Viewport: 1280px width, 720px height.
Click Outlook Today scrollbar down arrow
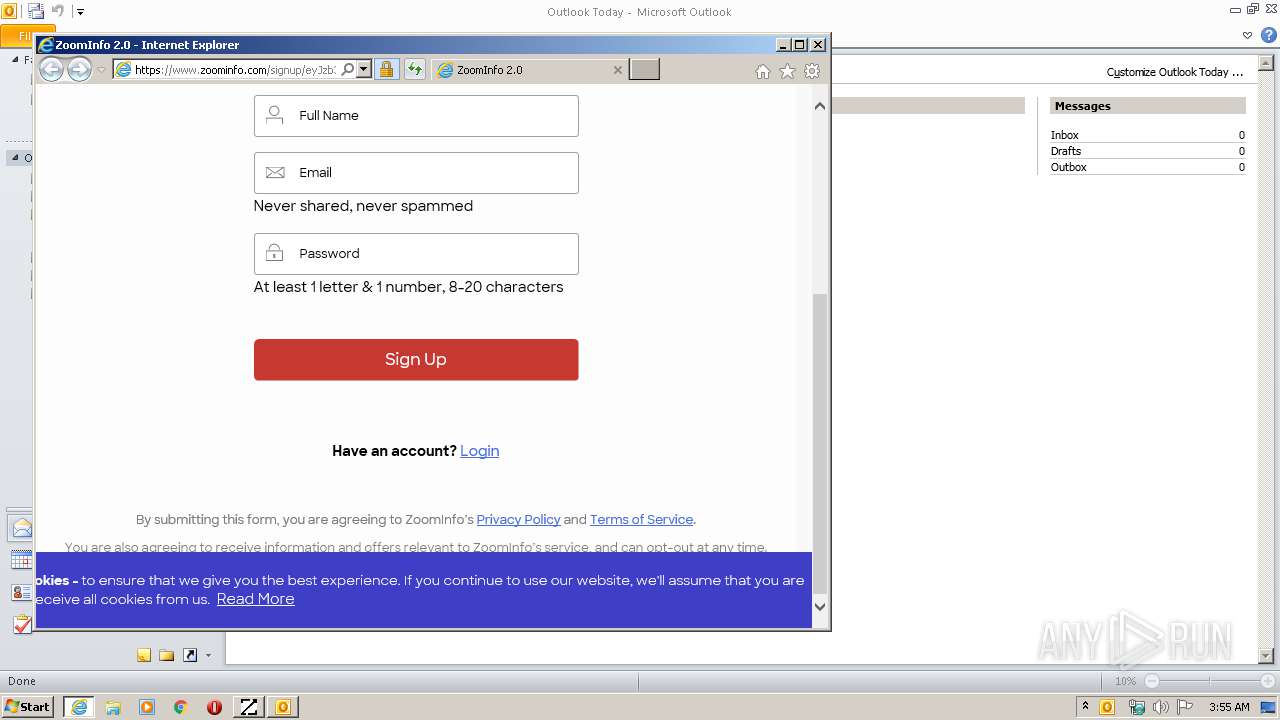pyautogui.click(x=1266, y=656)
